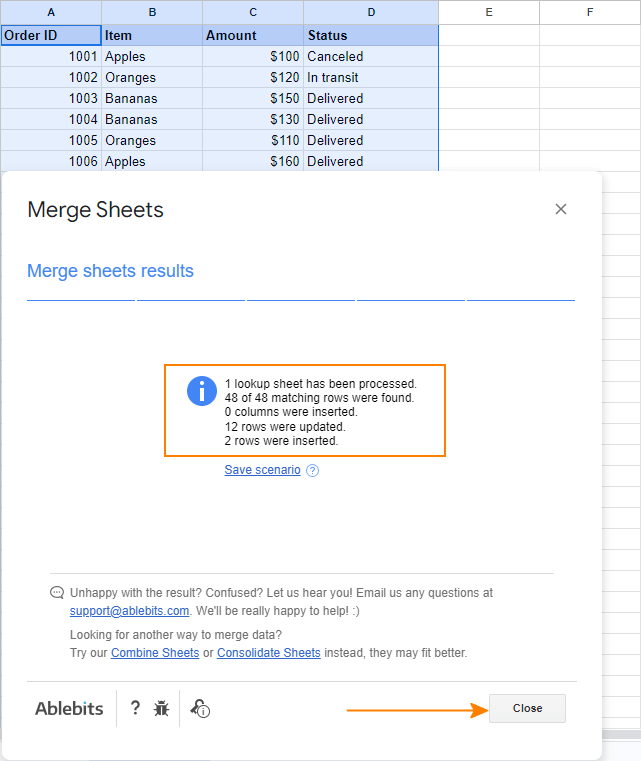The width and height of the screenshot is (641, 761).
Task: Open the help question mark in footer
Action: click(135, 708)
